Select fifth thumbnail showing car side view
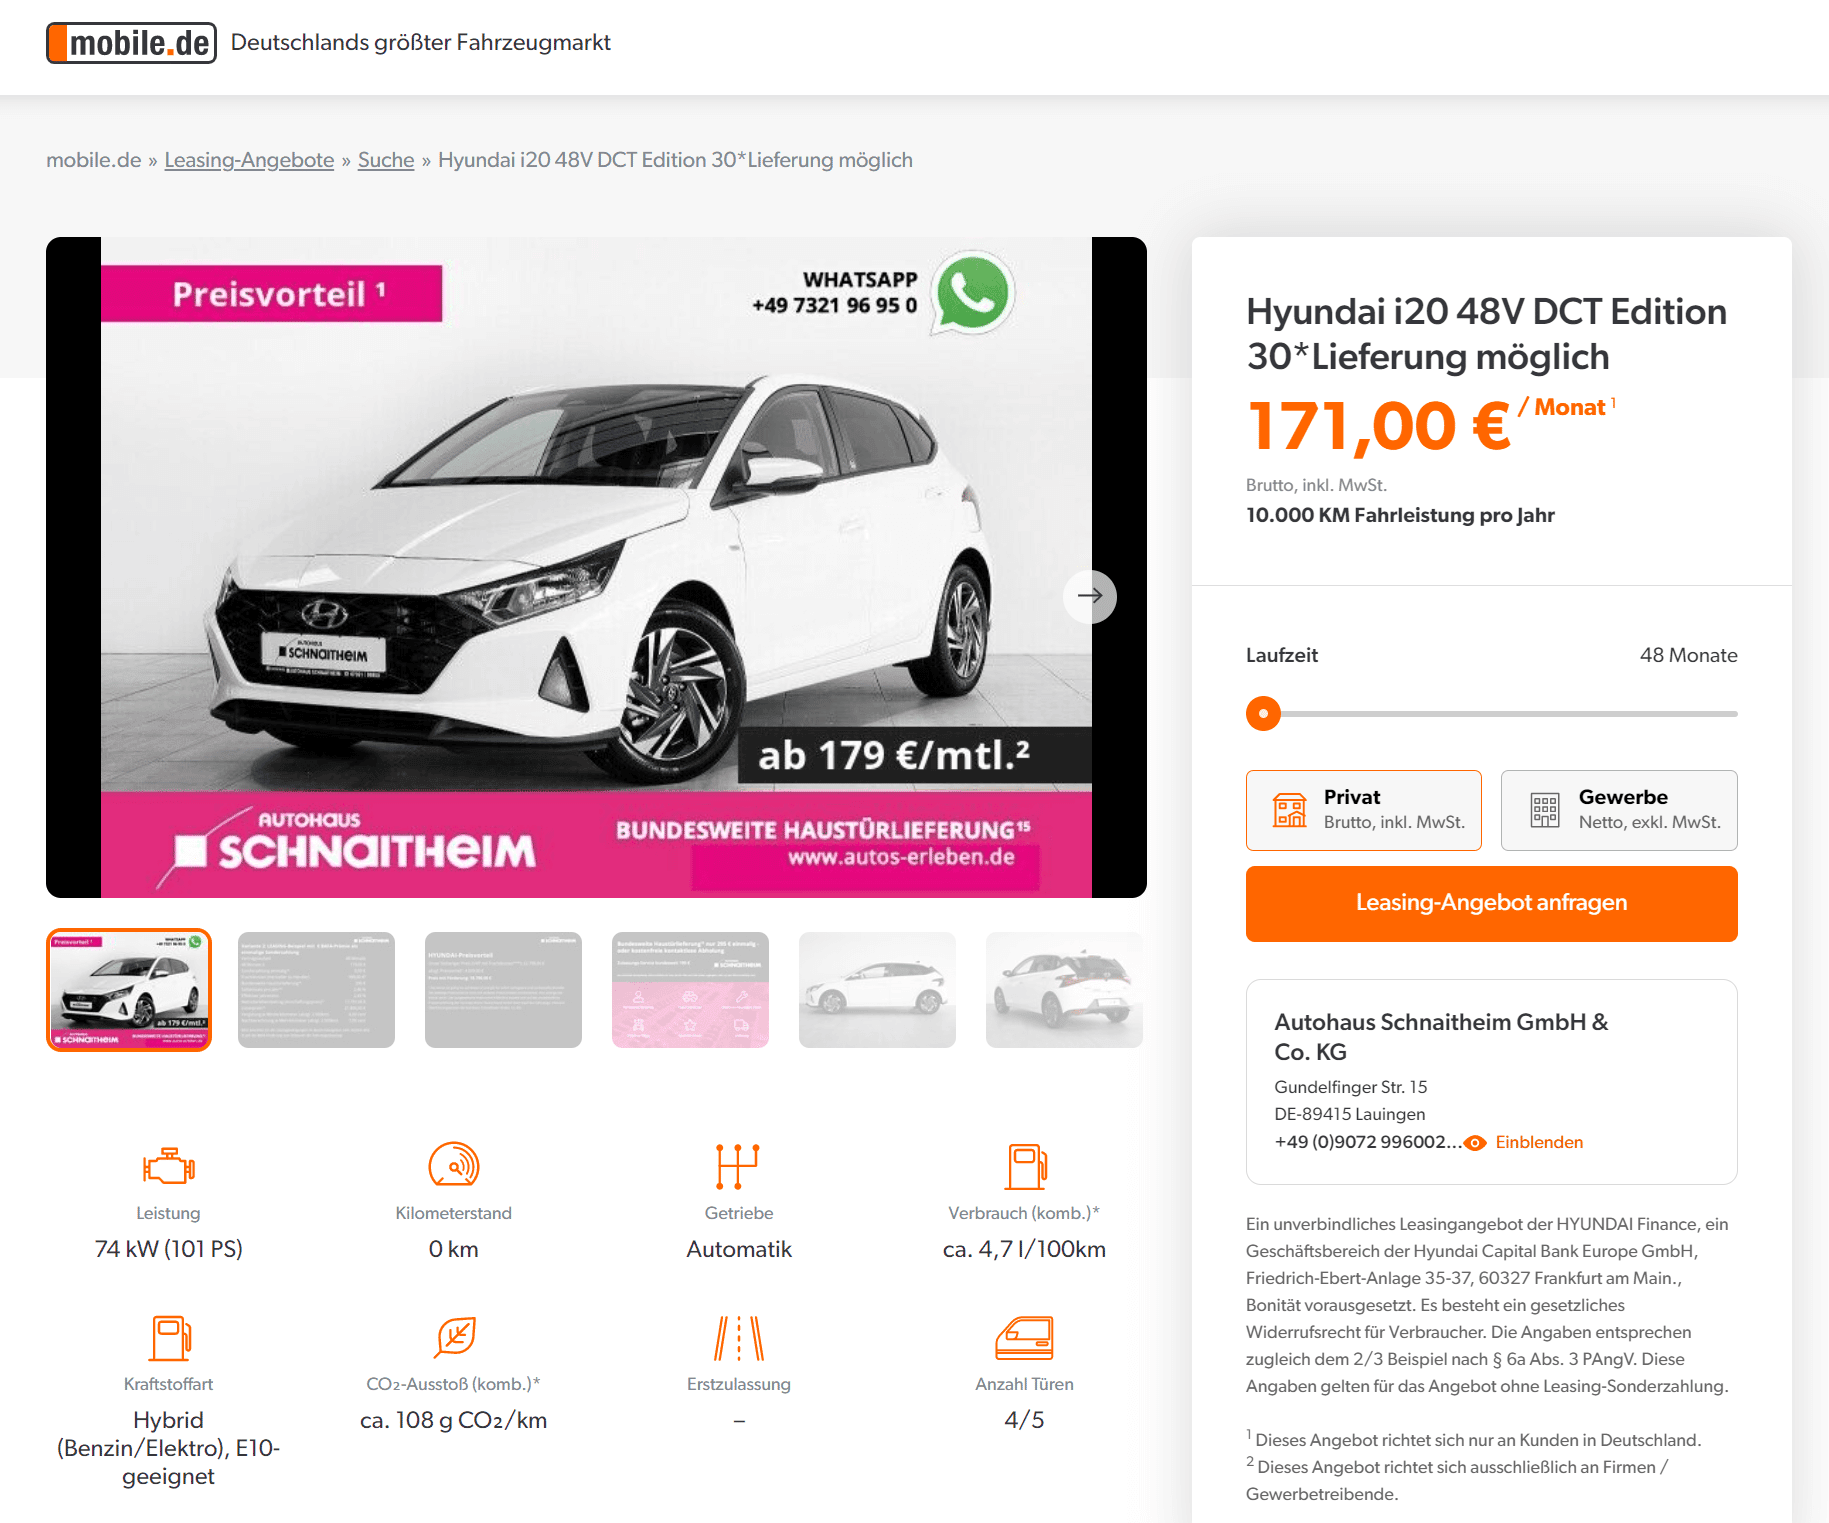1829x1523 pixels. [877, 990]
